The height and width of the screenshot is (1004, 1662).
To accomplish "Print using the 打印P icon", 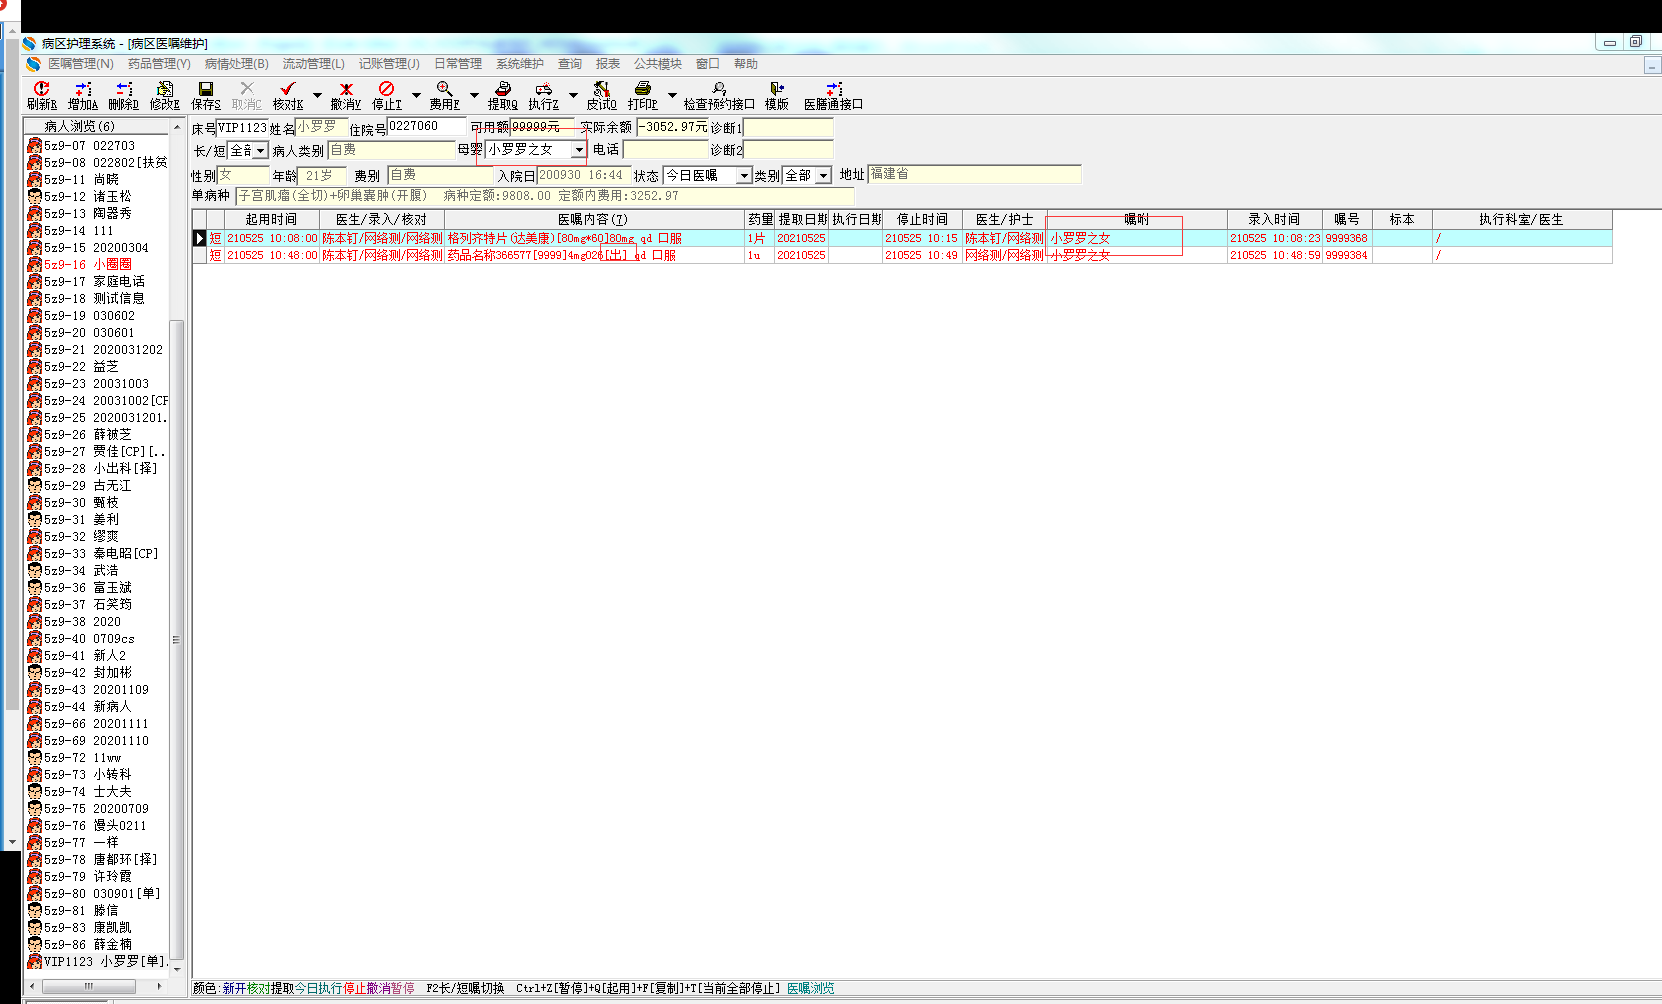I will (x=643, y=95).
